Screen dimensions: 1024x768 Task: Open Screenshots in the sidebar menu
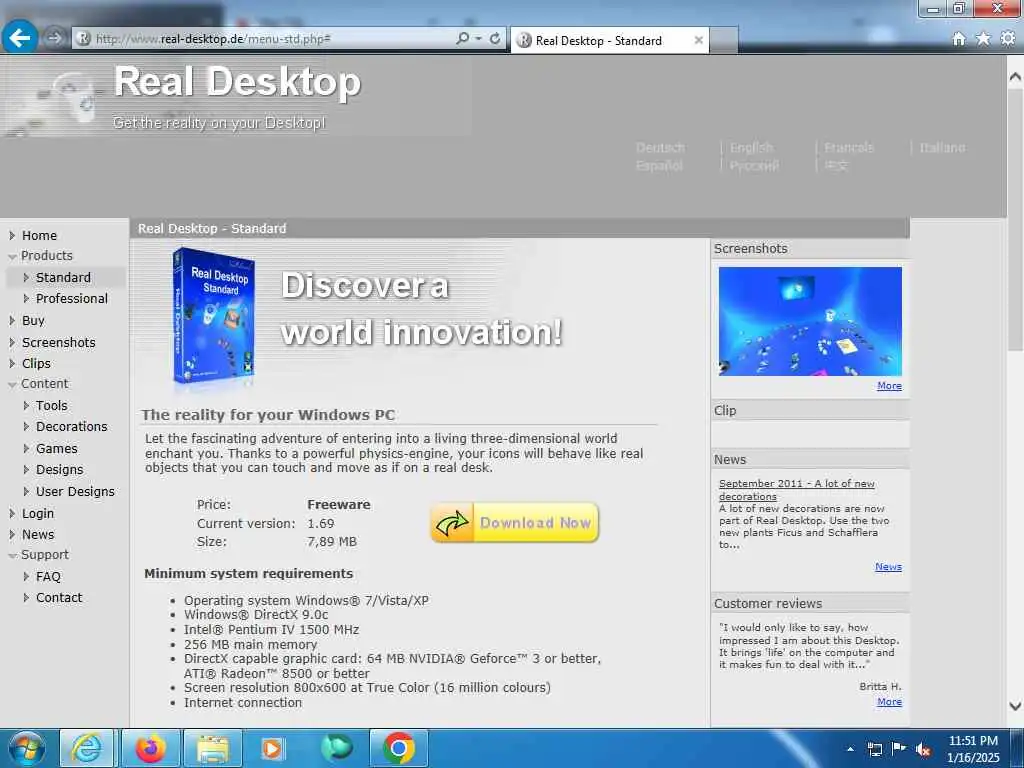(58, 343)
